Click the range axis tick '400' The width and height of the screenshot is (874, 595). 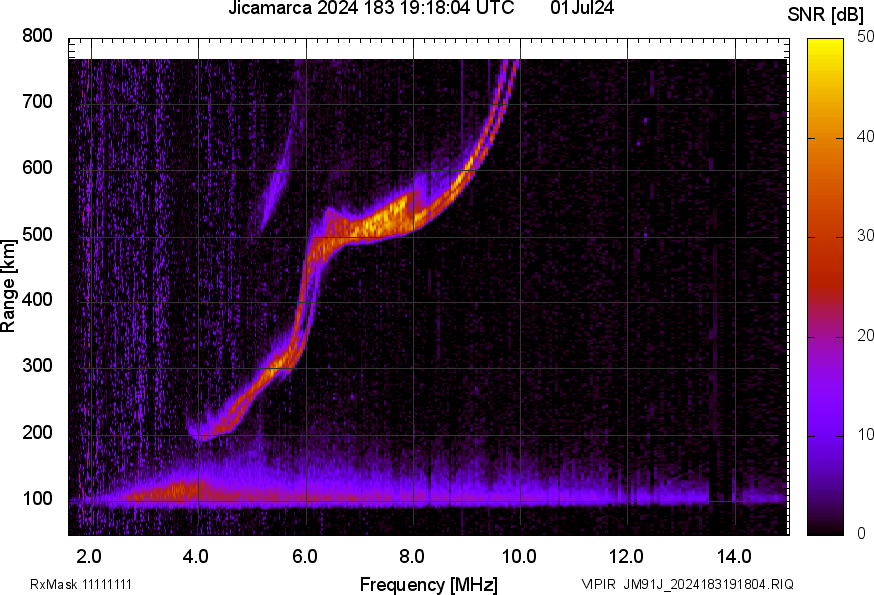coord(37,299)
